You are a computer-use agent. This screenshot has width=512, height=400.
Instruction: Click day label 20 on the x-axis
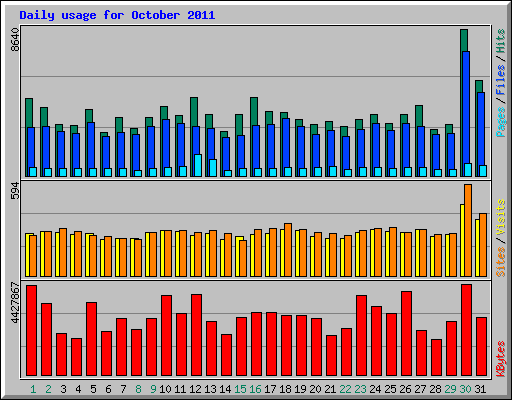click(315, 389)
